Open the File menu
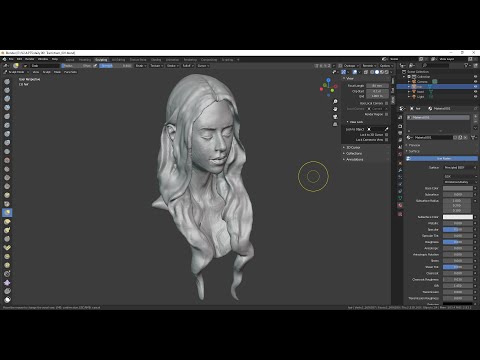480x360 pixels. pos(11,59)
